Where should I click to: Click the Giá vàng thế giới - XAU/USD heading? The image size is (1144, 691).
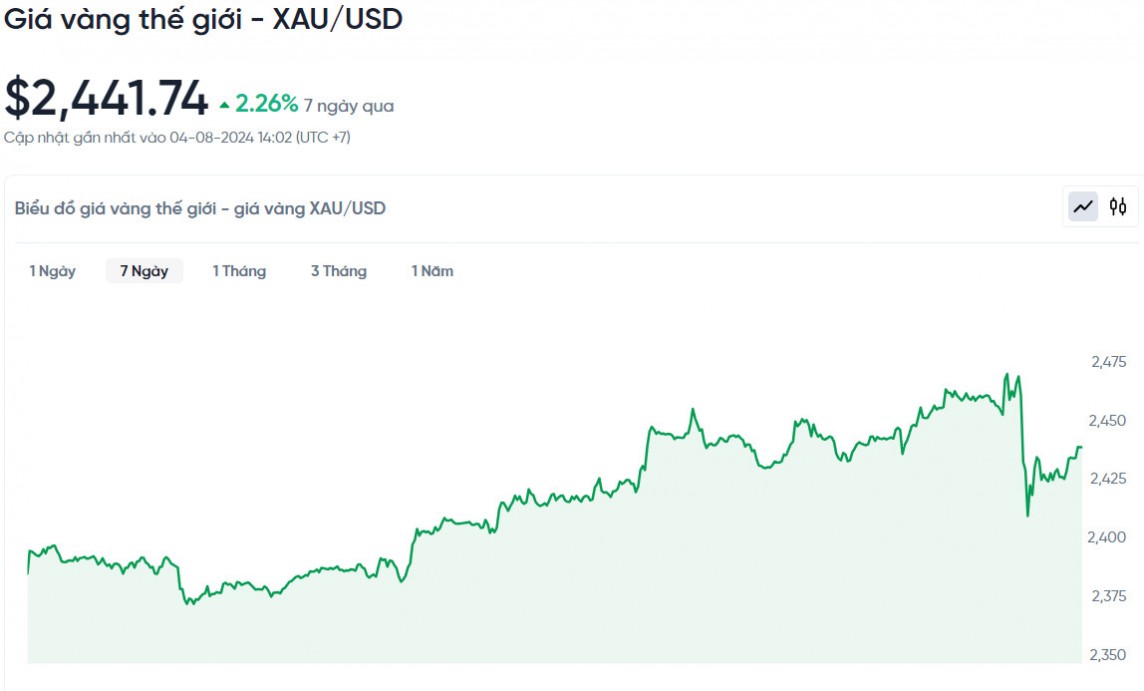tap(203, 19)
